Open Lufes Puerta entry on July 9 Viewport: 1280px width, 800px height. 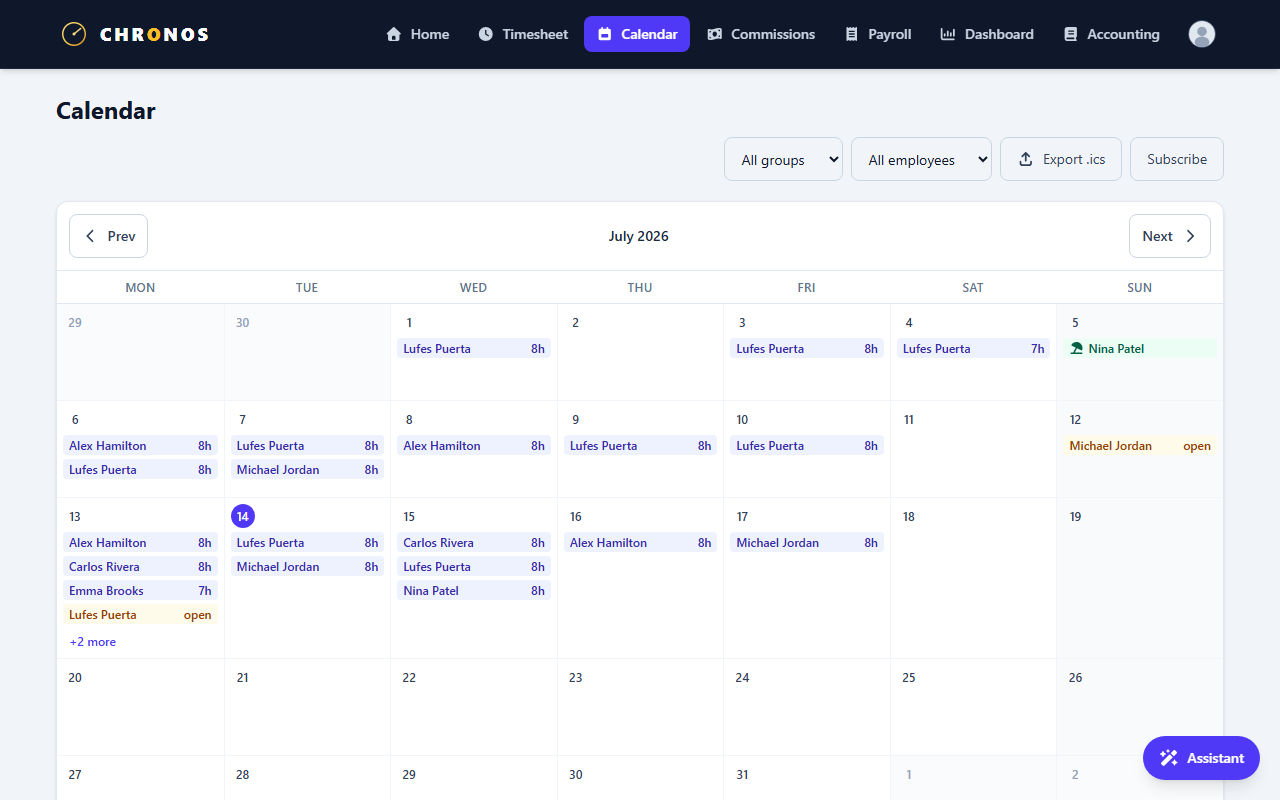coord(640,446)
